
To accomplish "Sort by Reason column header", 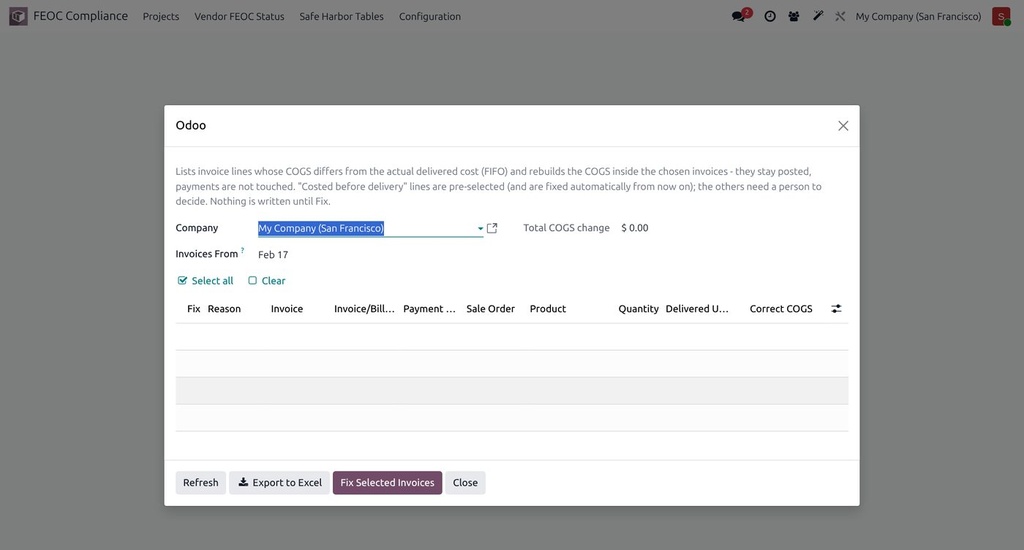I will point(224,309).
